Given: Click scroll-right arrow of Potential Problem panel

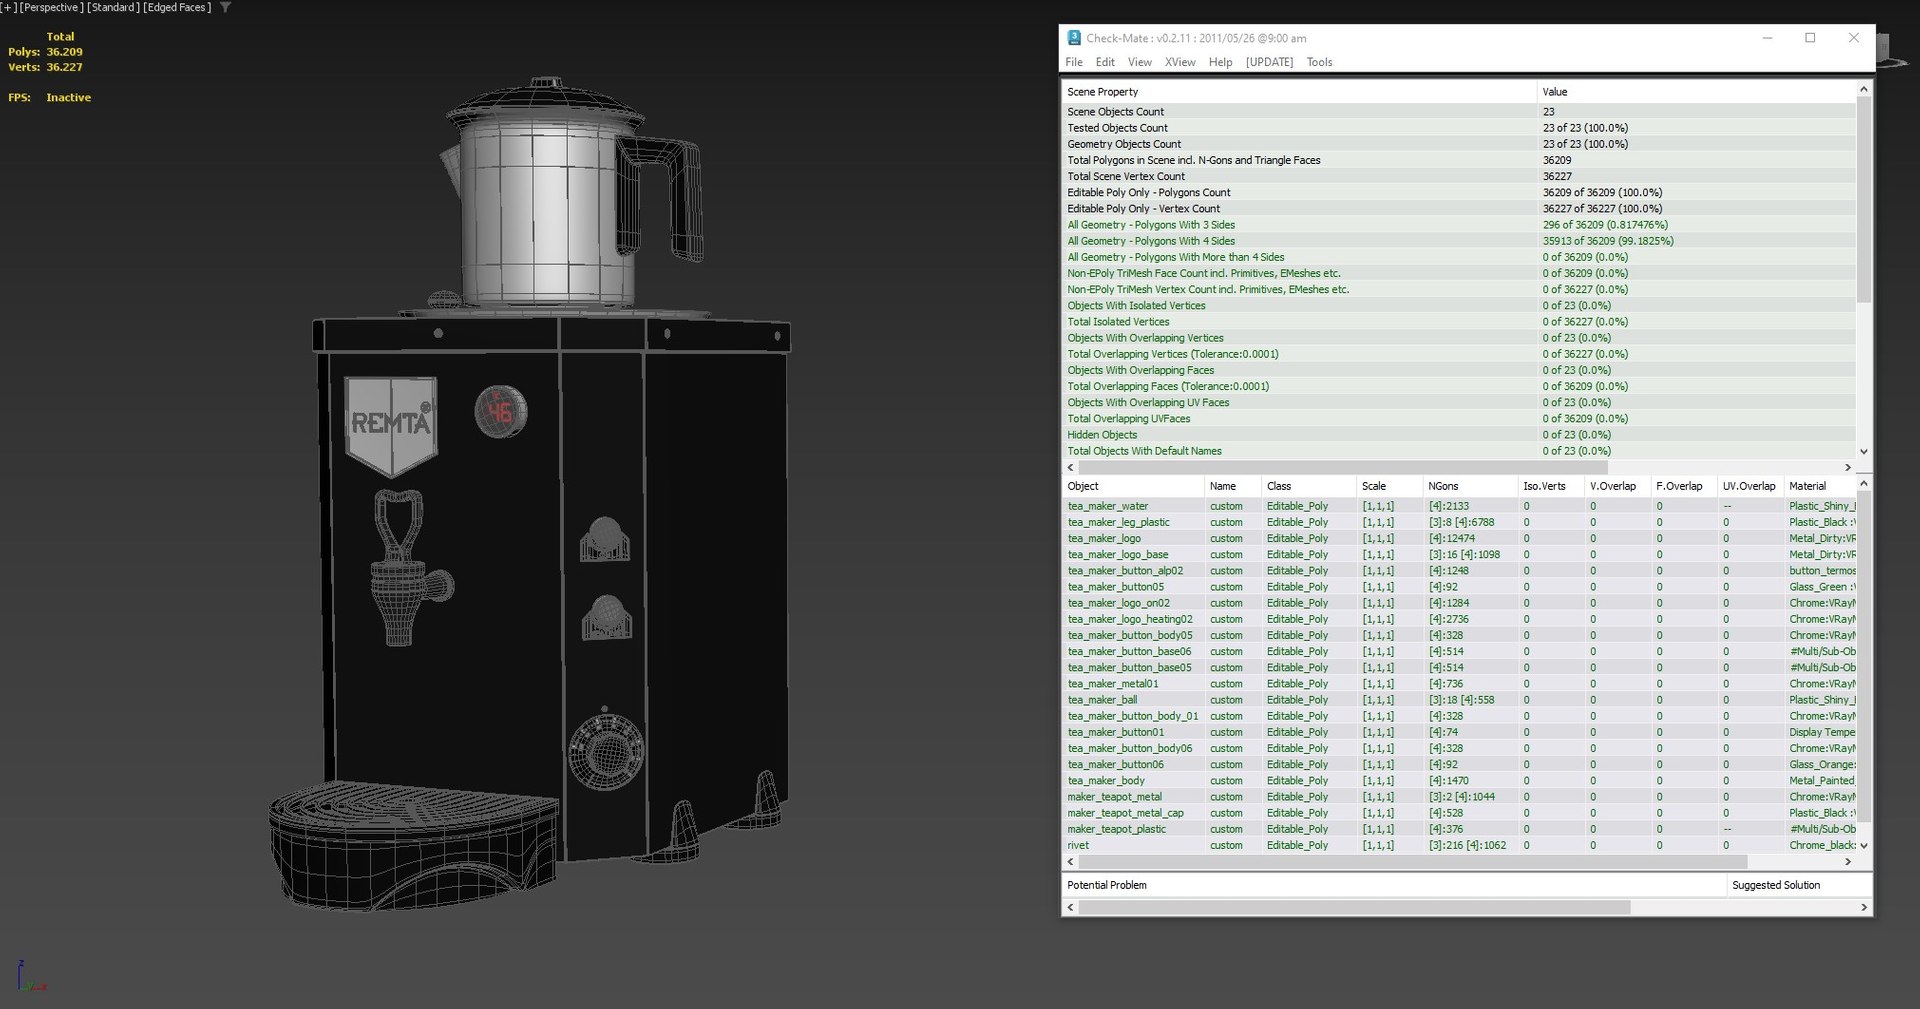Looking at the screenshot, I should coord(1864,908).
